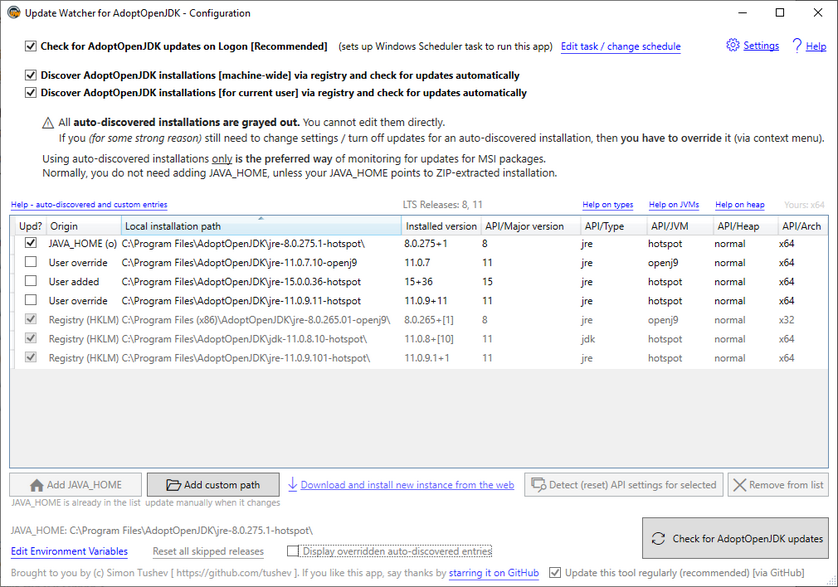Viewport: 838px width, 587px height.
Task: Select the jre-11.0.7.10-openj9 installation row
Action: (240, 262)
